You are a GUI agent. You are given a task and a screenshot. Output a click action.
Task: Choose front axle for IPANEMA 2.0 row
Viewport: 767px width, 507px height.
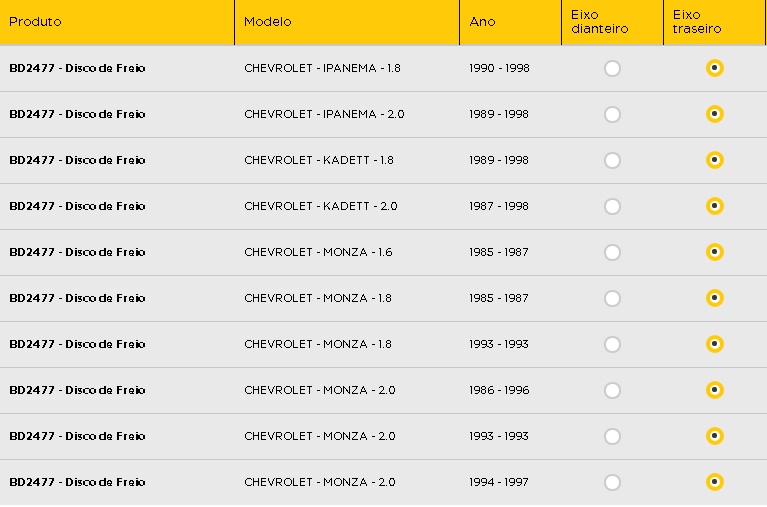(x=612, y=115)
